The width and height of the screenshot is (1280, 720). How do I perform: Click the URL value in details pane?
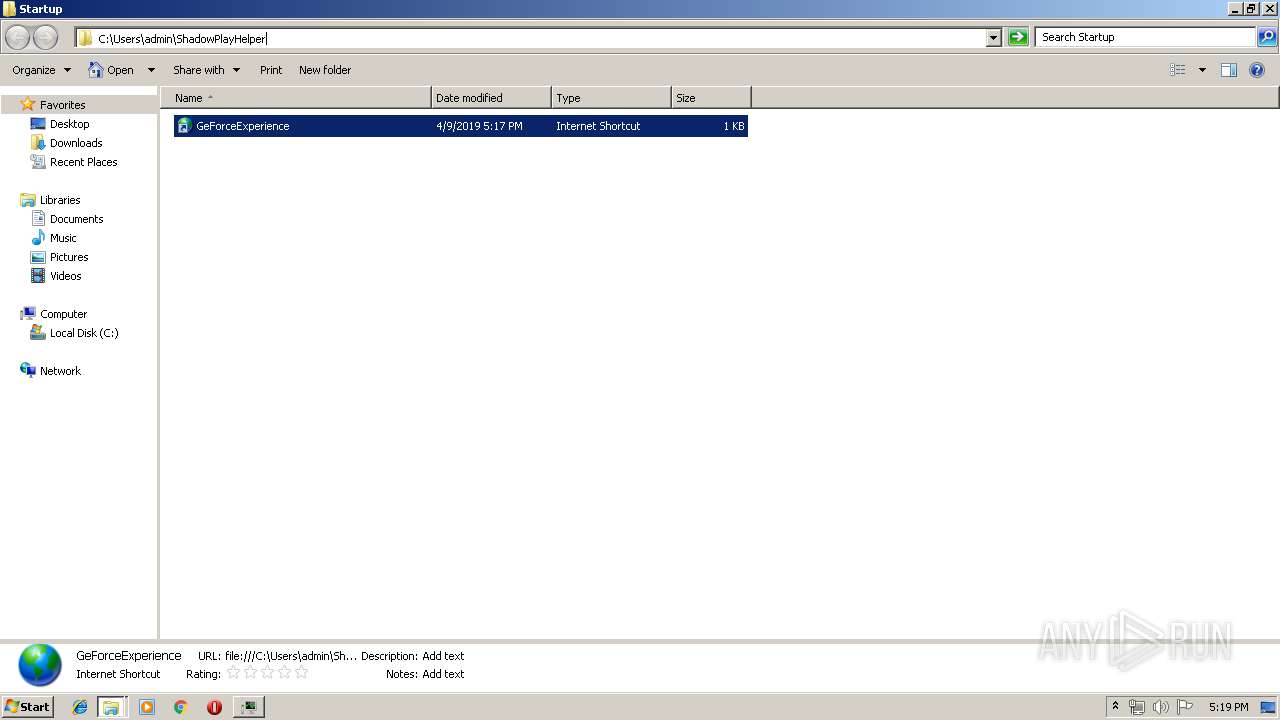click(291, 656)
